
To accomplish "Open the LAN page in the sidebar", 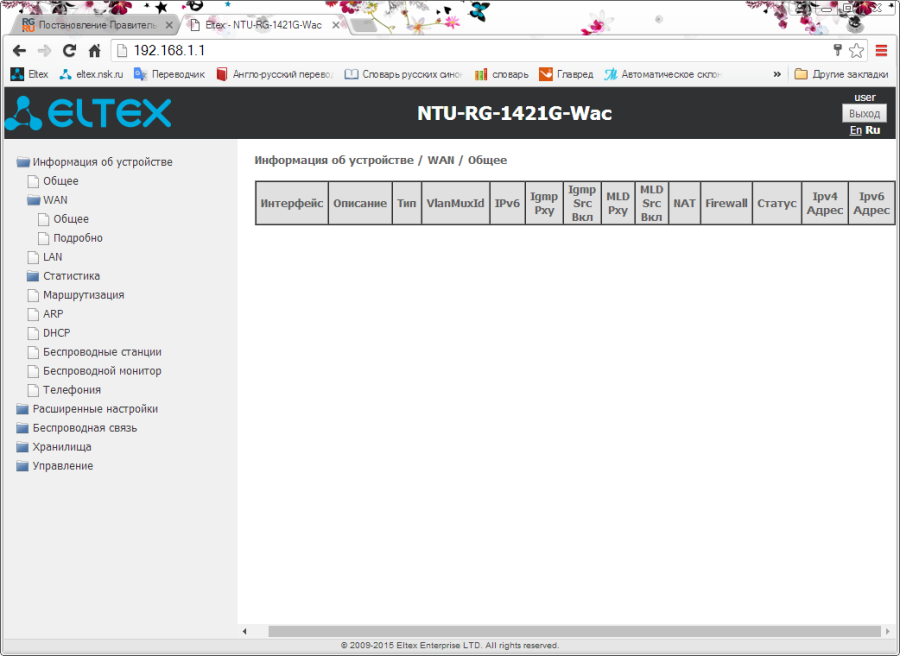I will (45, 257).
